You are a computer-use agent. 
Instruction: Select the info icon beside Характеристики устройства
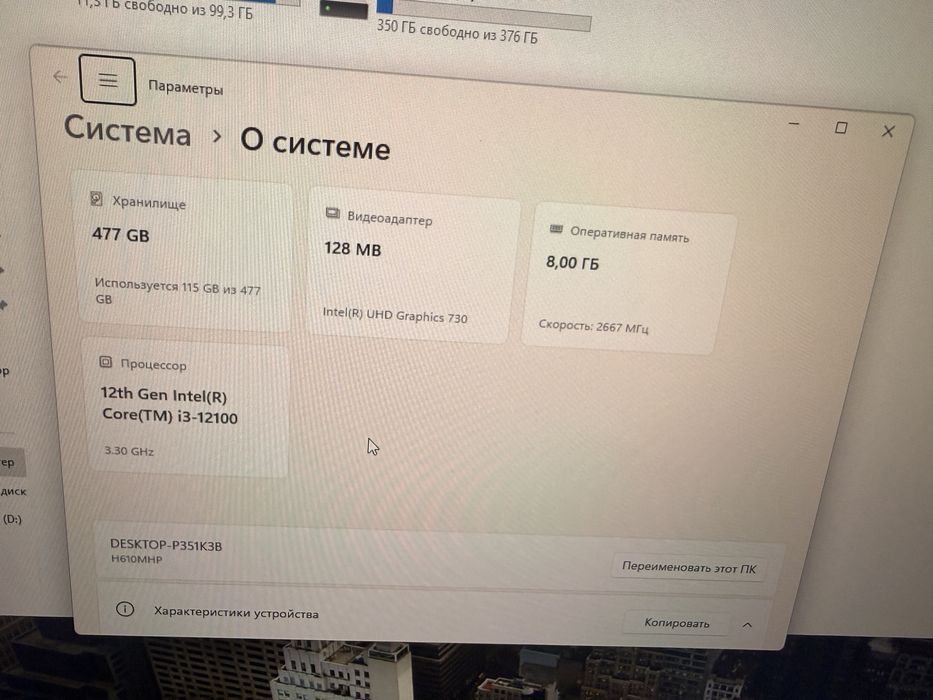click(x=125, y=609)
